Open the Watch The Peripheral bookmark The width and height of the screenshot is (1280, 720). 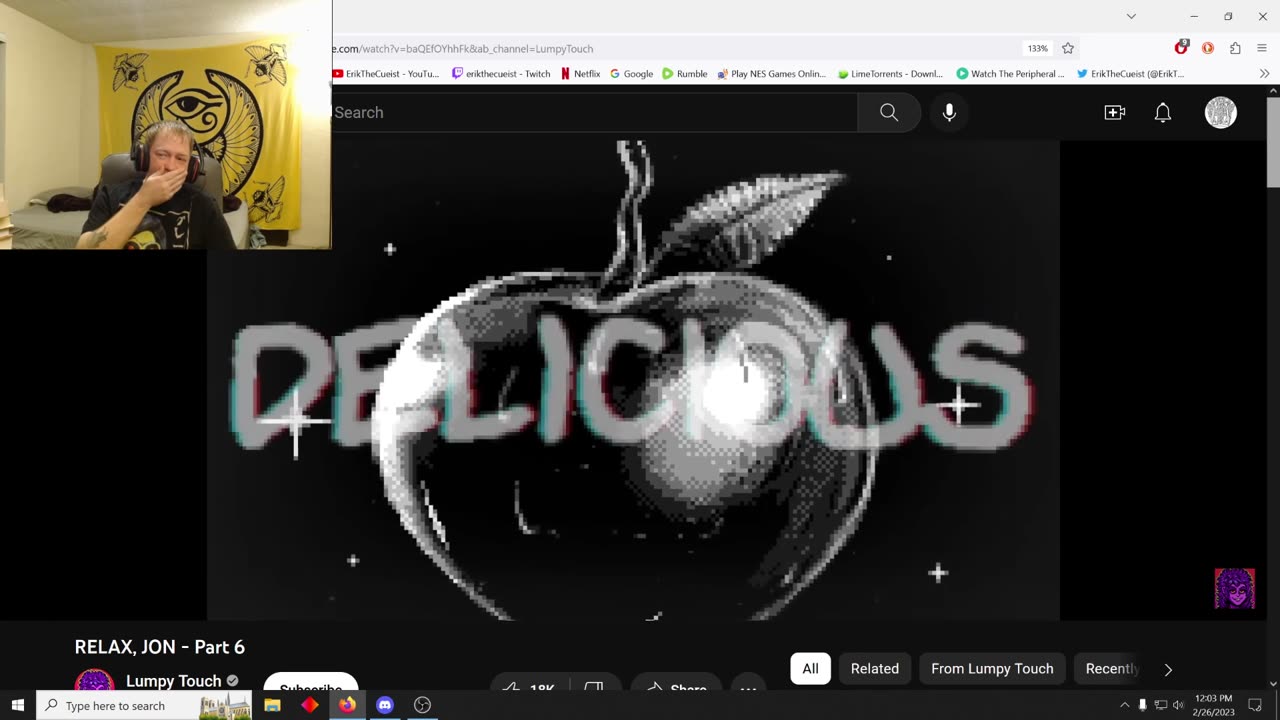1011,73
